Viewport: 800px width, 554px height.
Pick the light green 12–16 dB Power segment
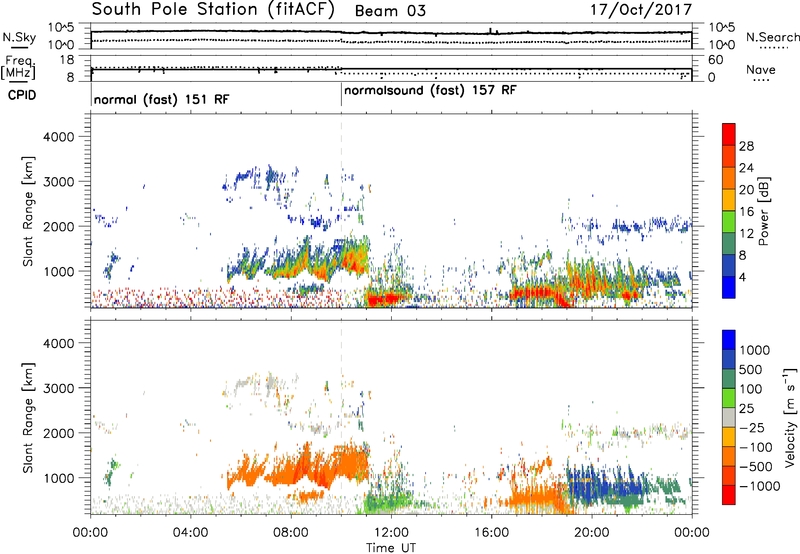[729, 222]
